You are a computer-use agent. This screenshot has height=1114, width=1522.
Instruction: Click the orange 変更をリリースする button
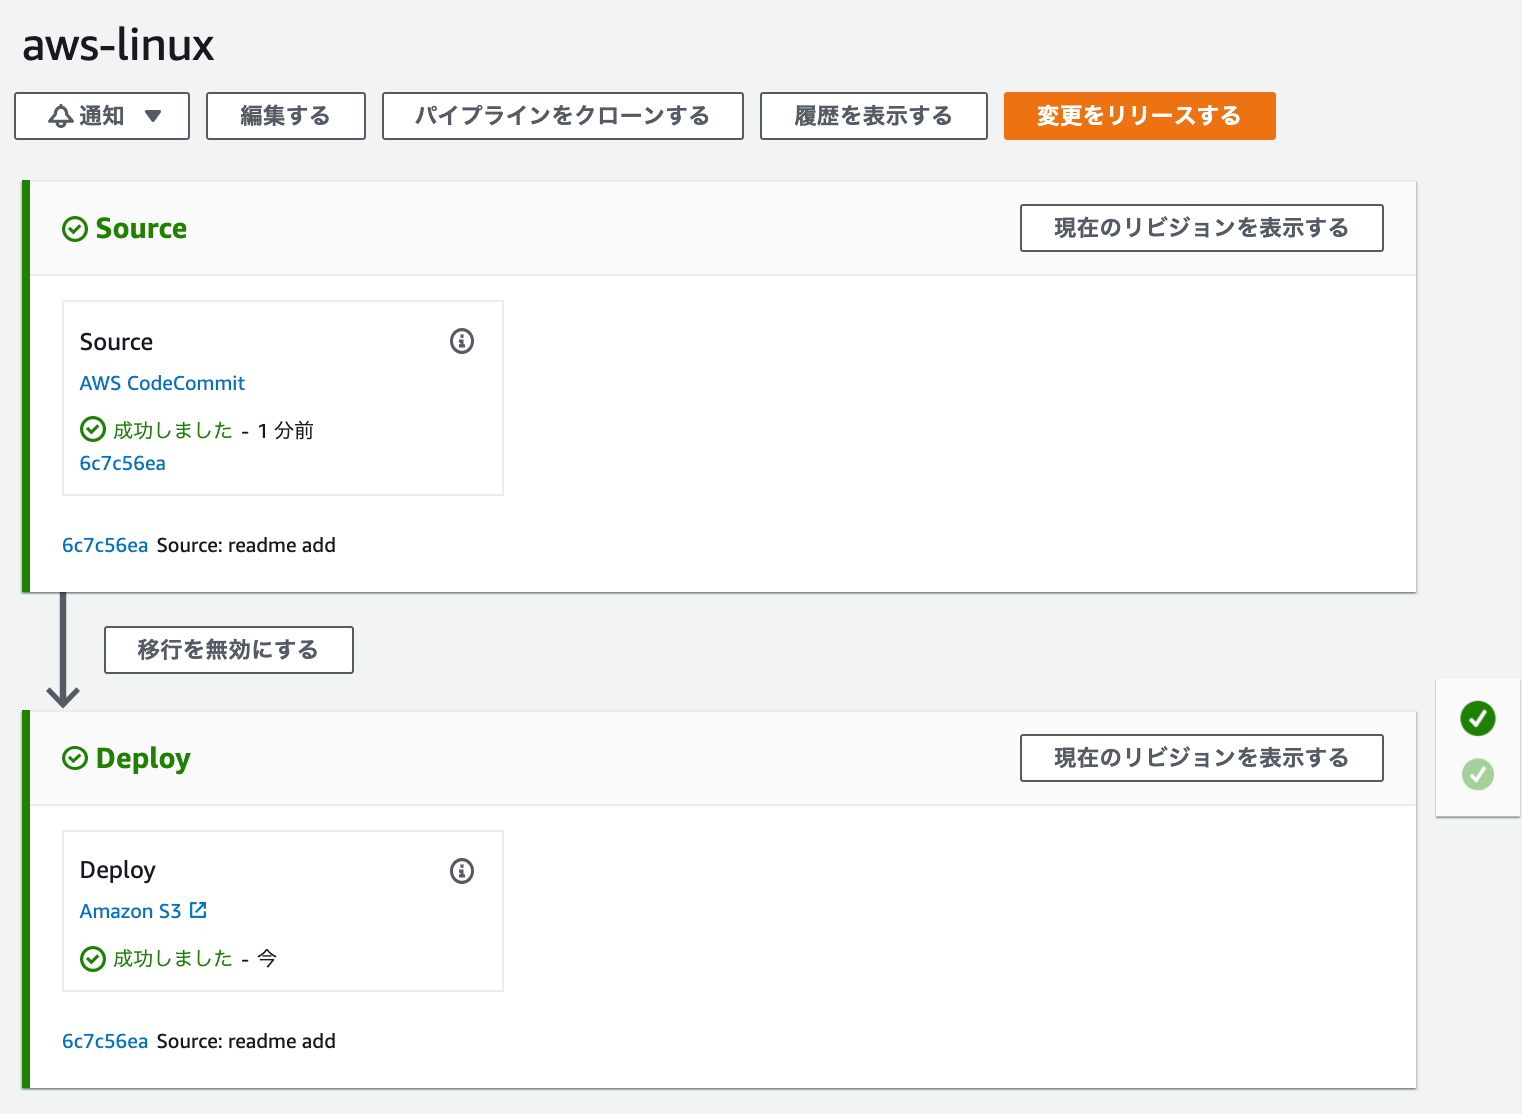coord(1140,116)
